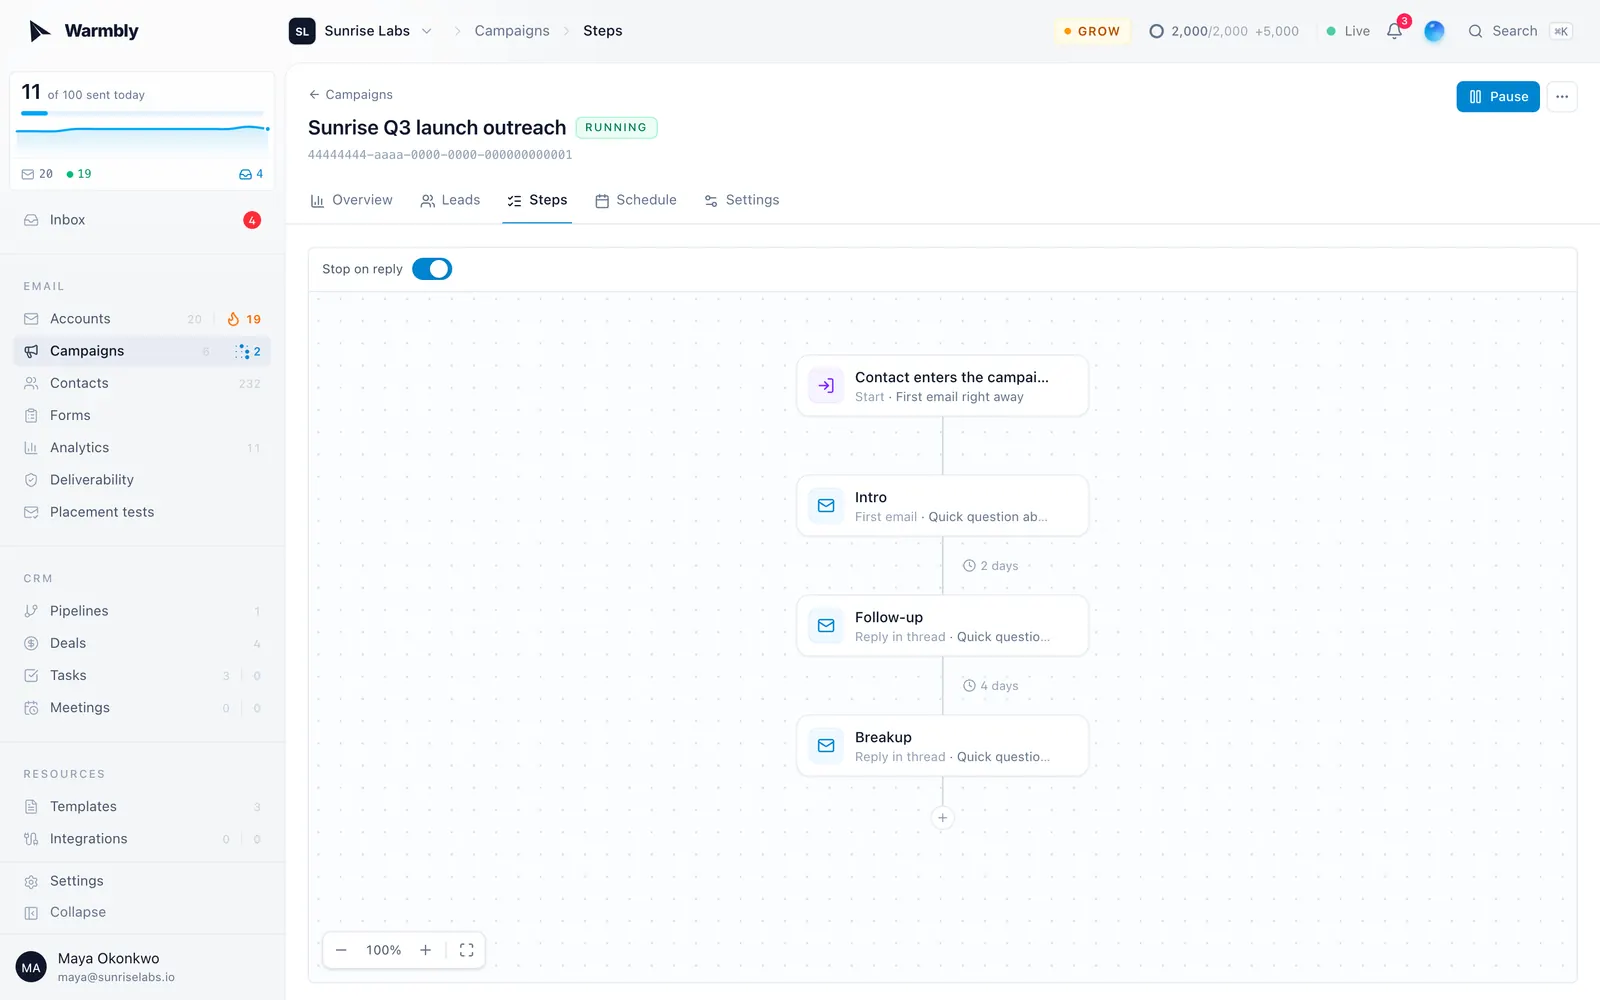Click the add step plus button

point(942,818)
